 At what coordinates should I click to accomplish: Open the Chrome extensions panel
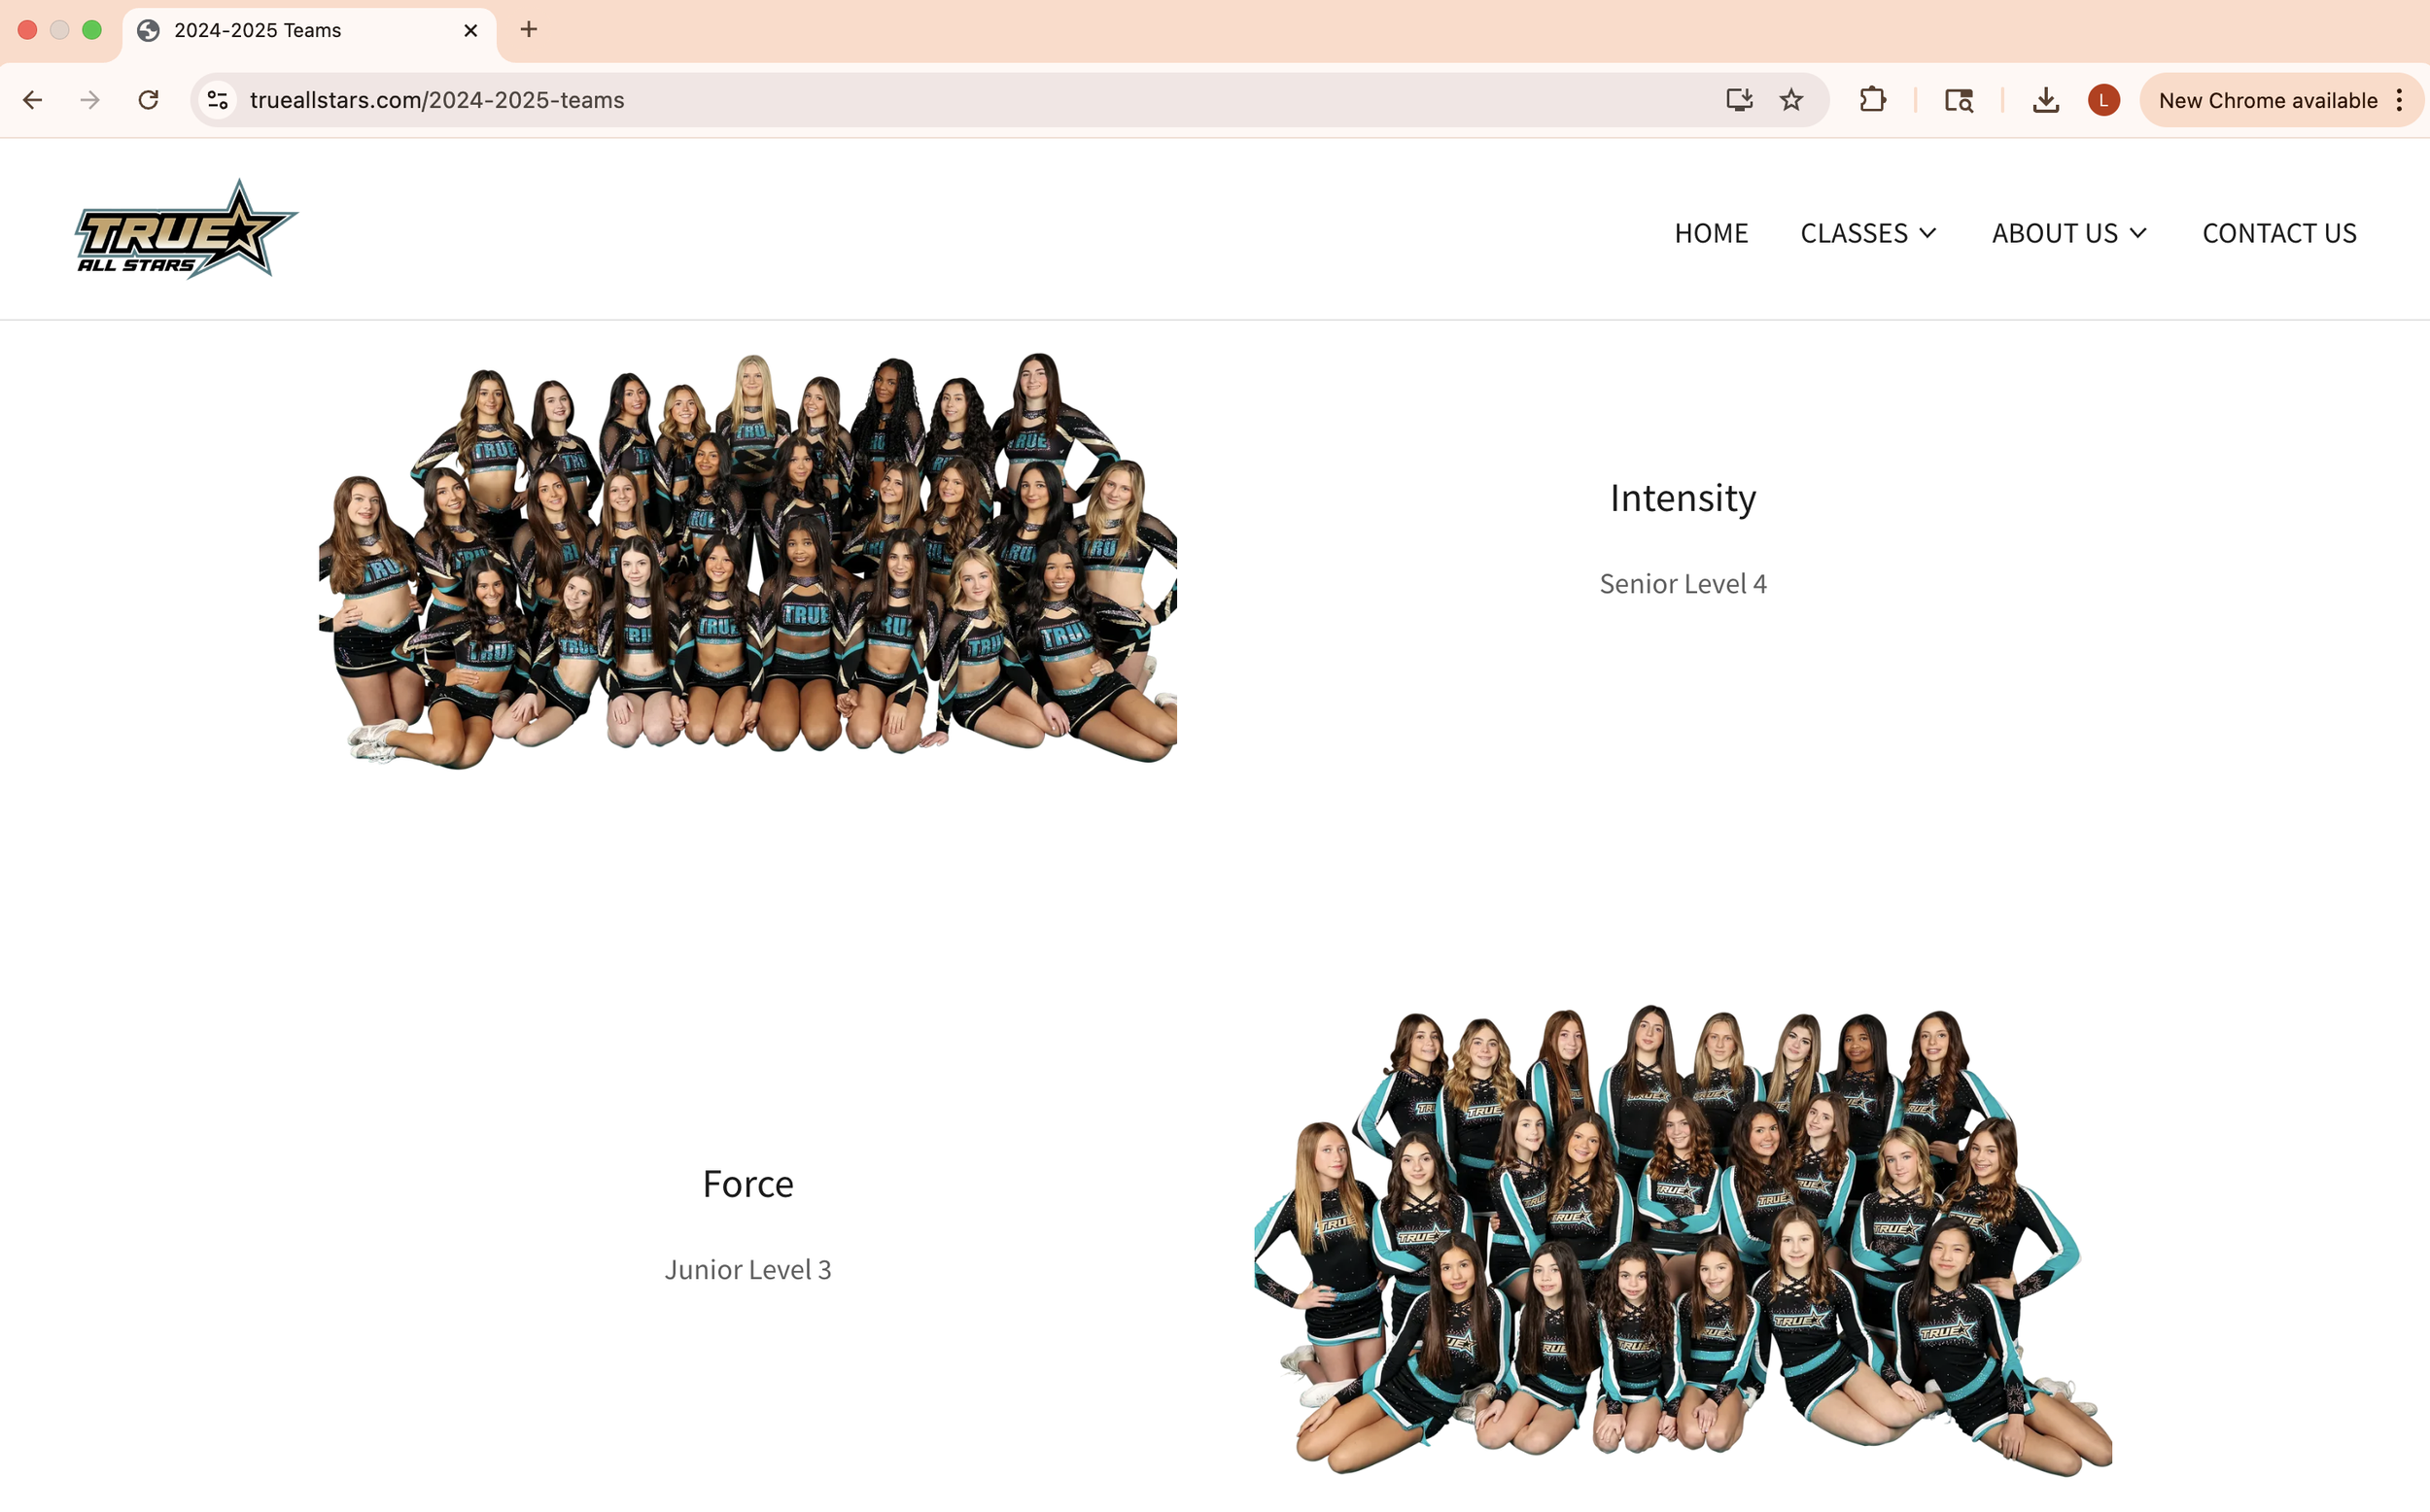pos(1873,99)
